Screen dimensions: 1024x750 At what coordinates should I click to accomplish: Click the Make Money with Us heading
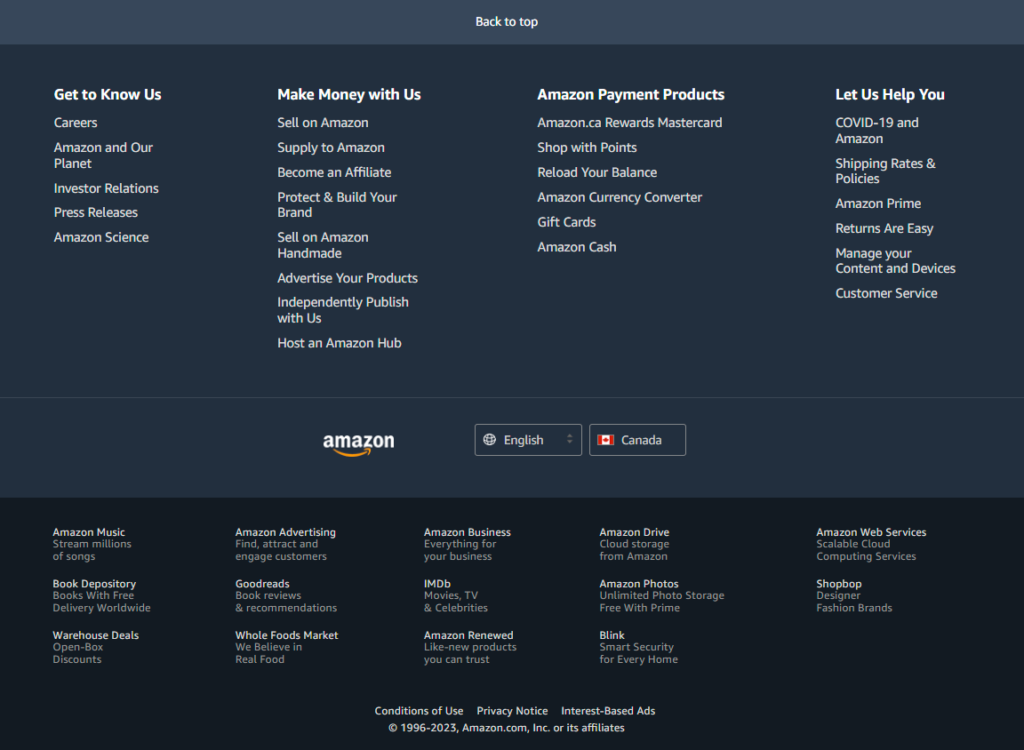[349, 95]
